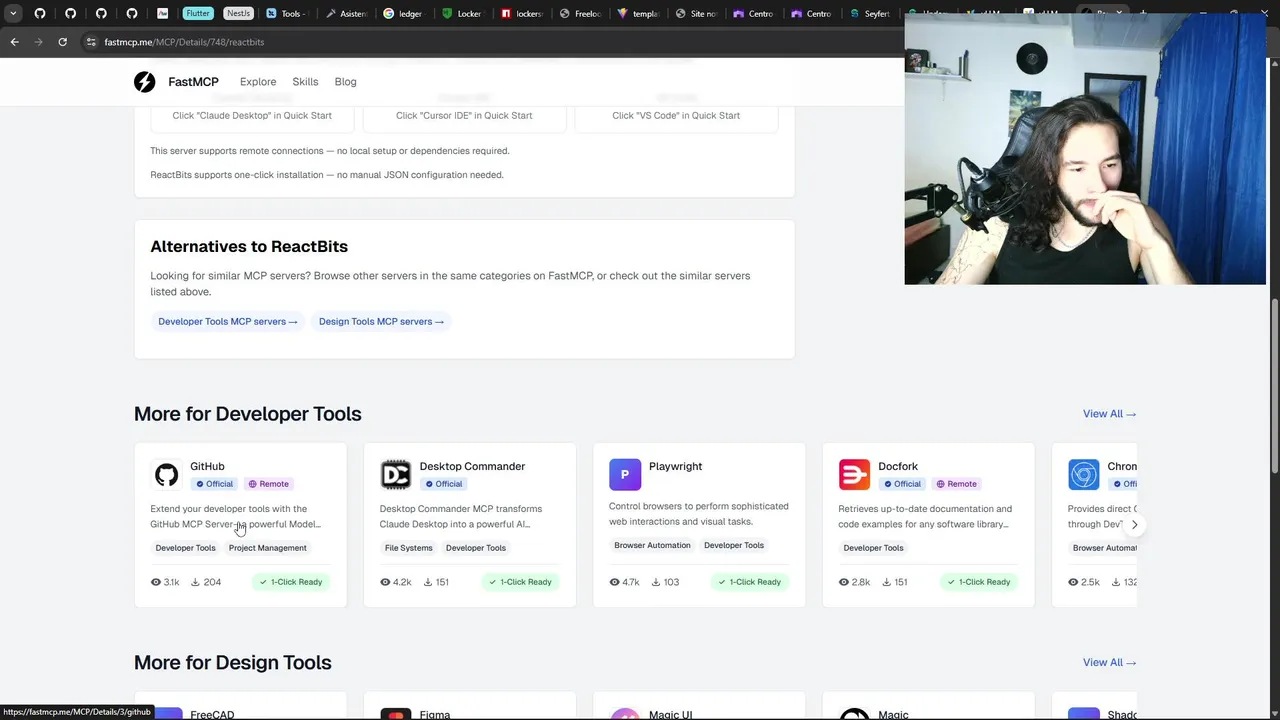Click the Figma card logo icon
The image size is (1280, 720).
click(395, 714)
